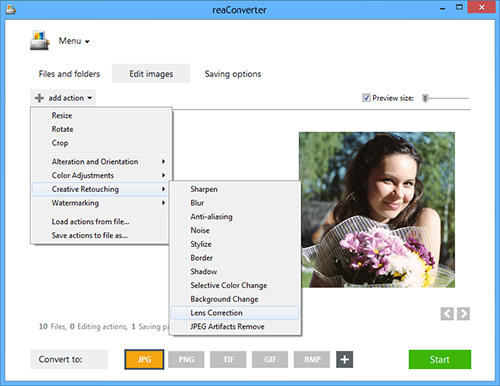This screenshot has height=386, width=500.
Task: Show the previous preview image arrow
Action: point(447,314)
